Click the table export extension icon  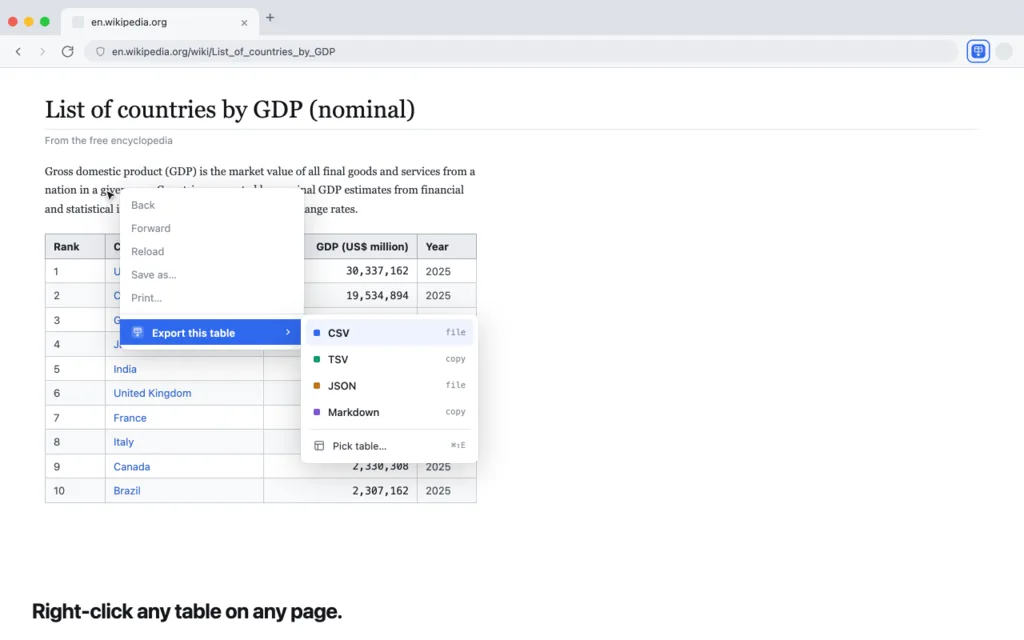pyautogui.click(x=978, y=51)
